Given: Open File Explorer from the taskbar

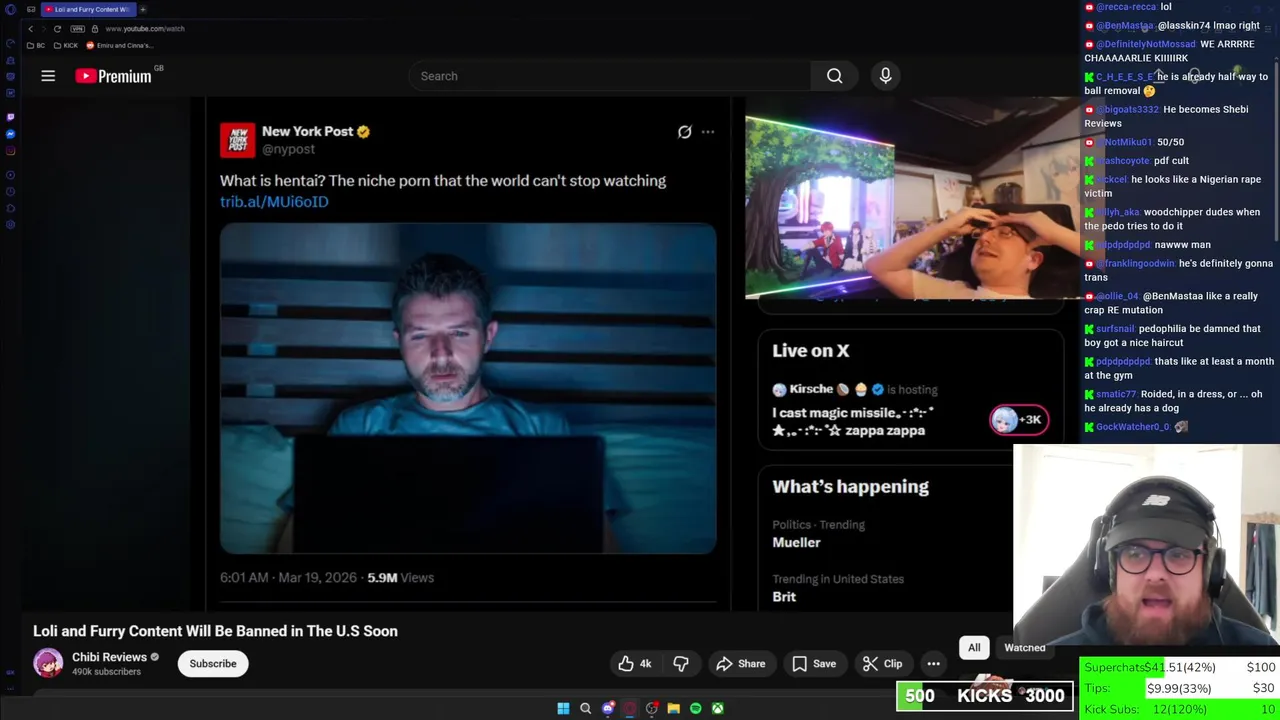Looking at the screenshot, I should click(673, 709).
